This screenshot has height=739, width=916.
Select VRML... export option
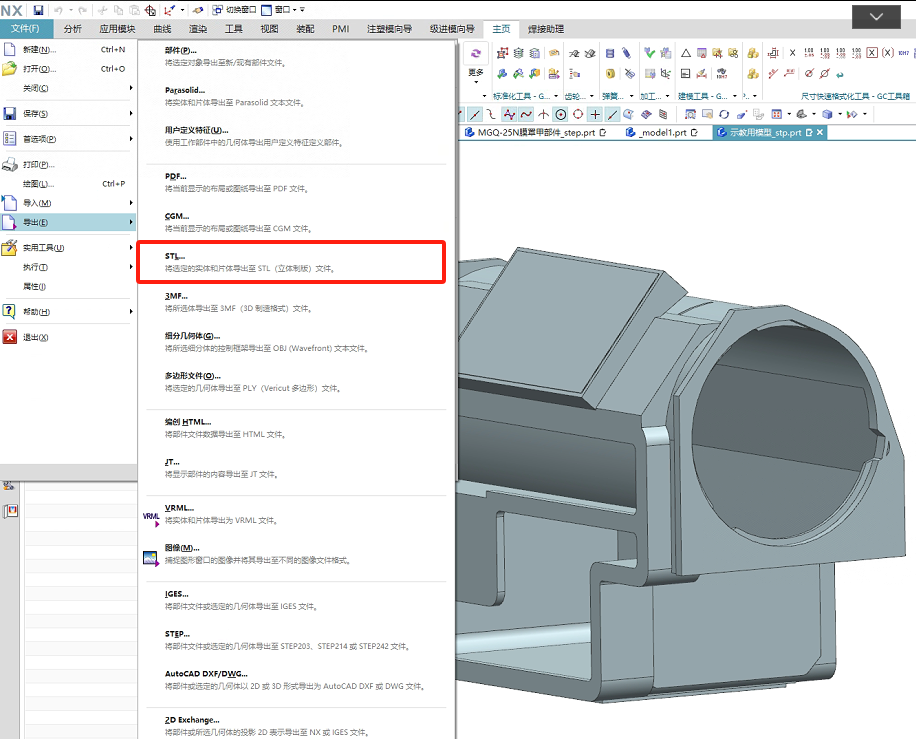point(296,514)
